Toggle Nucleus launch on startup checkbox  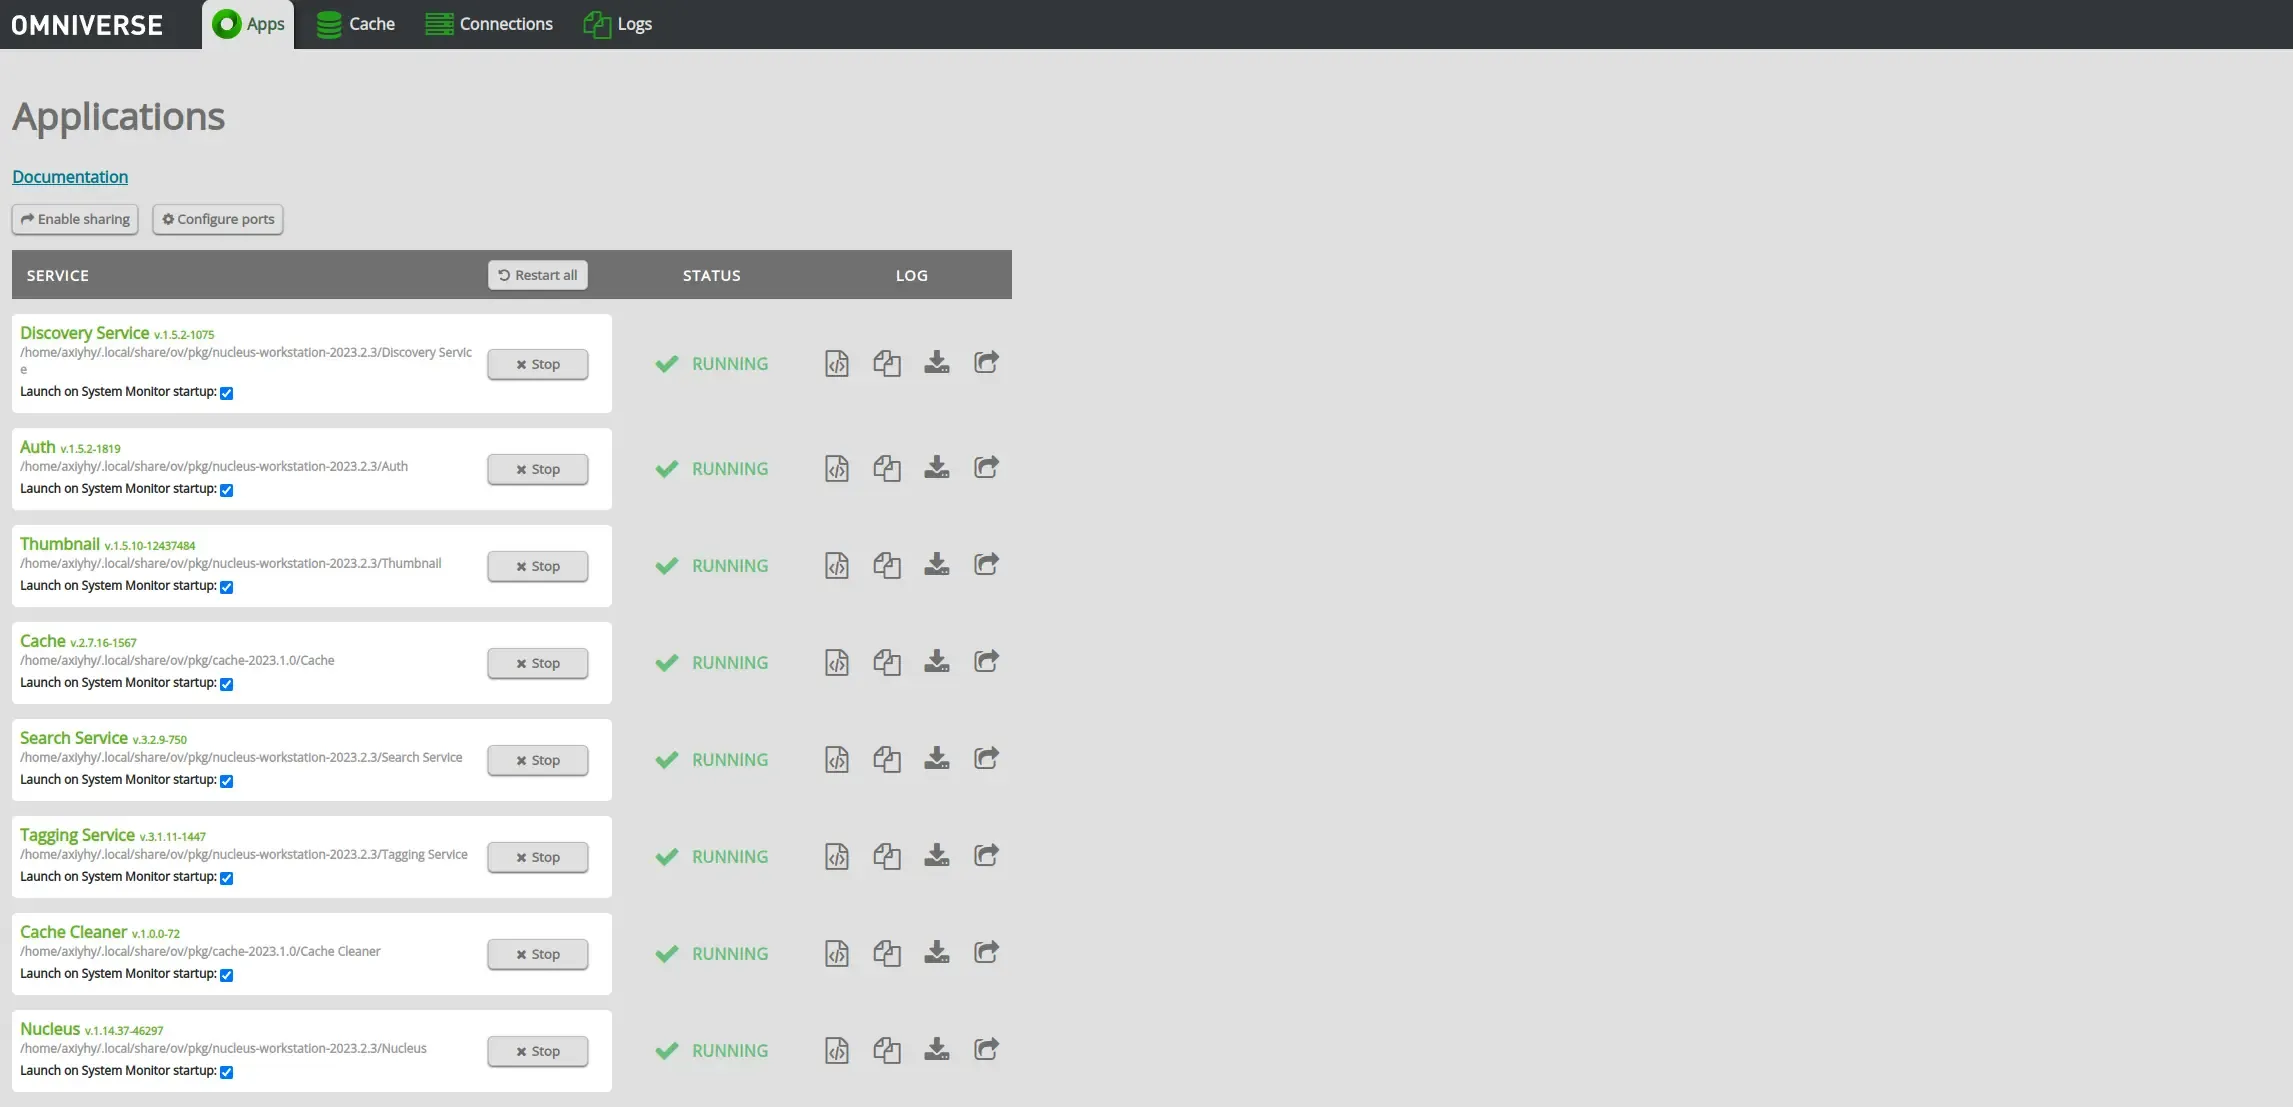point(227,1072)
